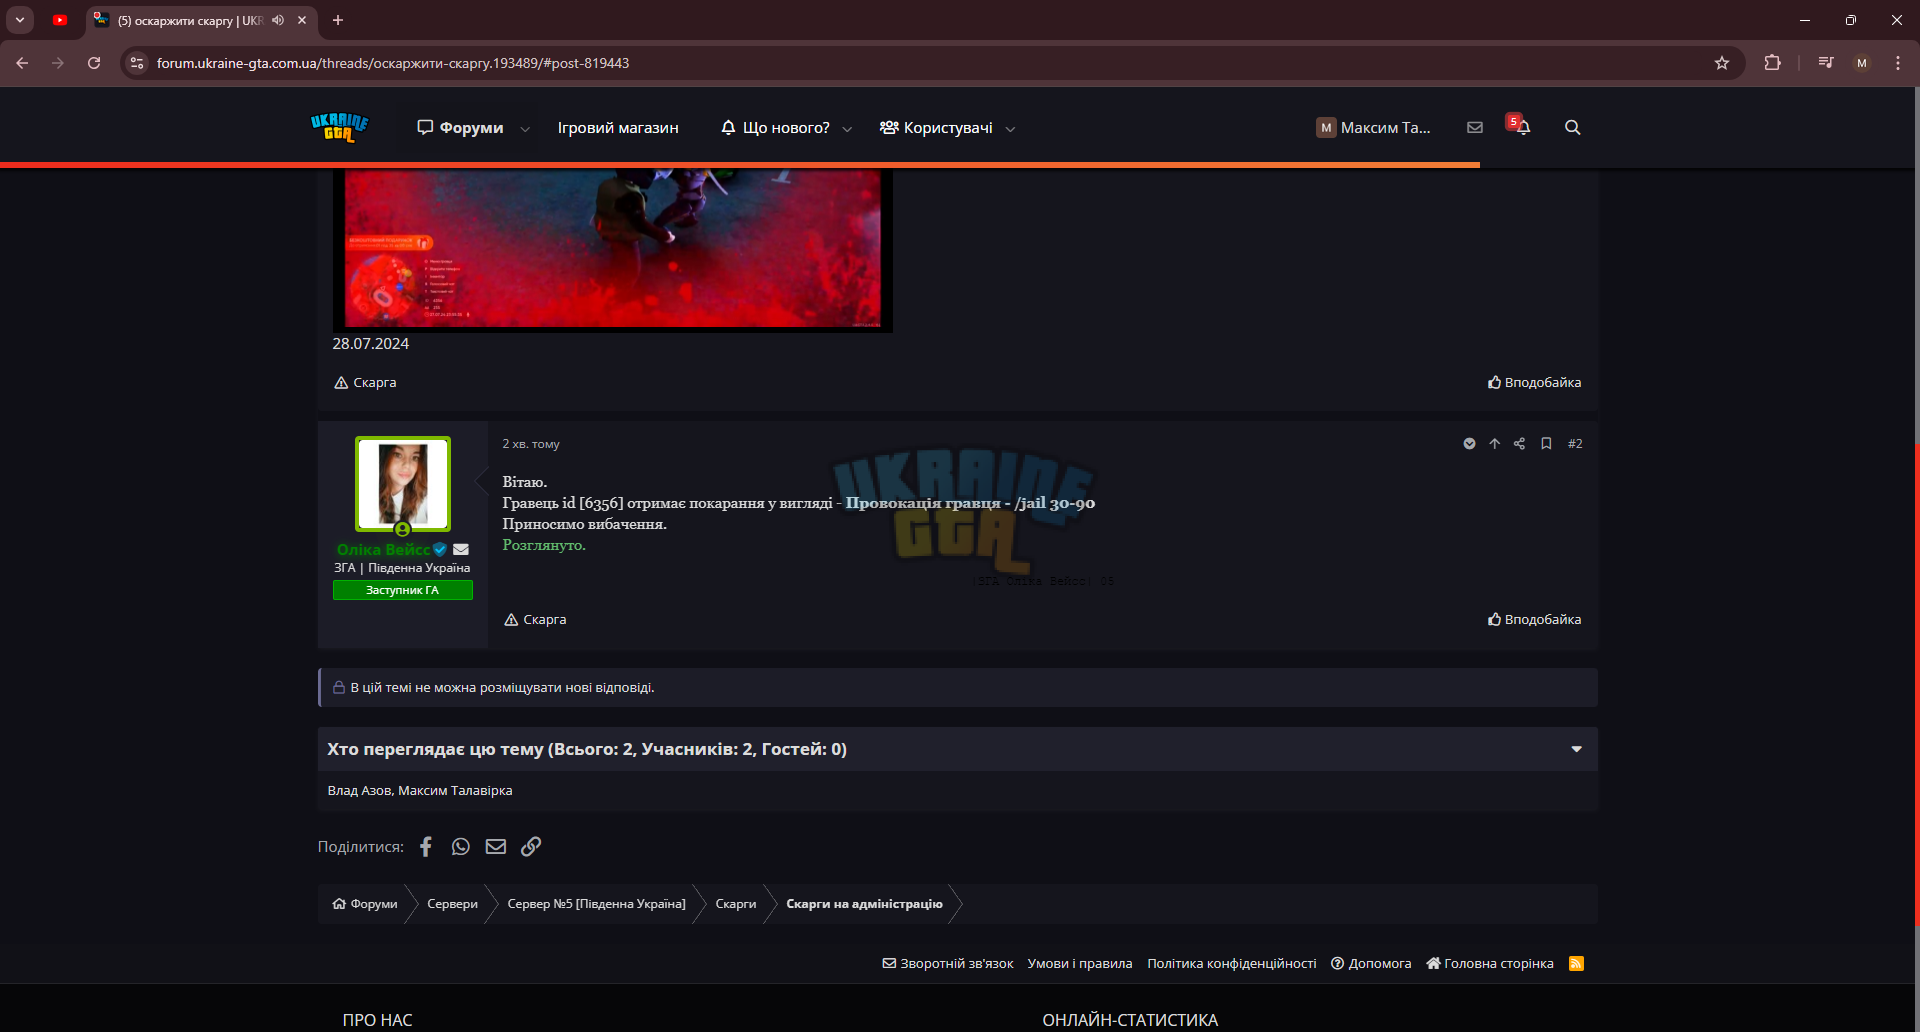
Task: Open Ігровий магазин menu item
Action: pos(618,128)
